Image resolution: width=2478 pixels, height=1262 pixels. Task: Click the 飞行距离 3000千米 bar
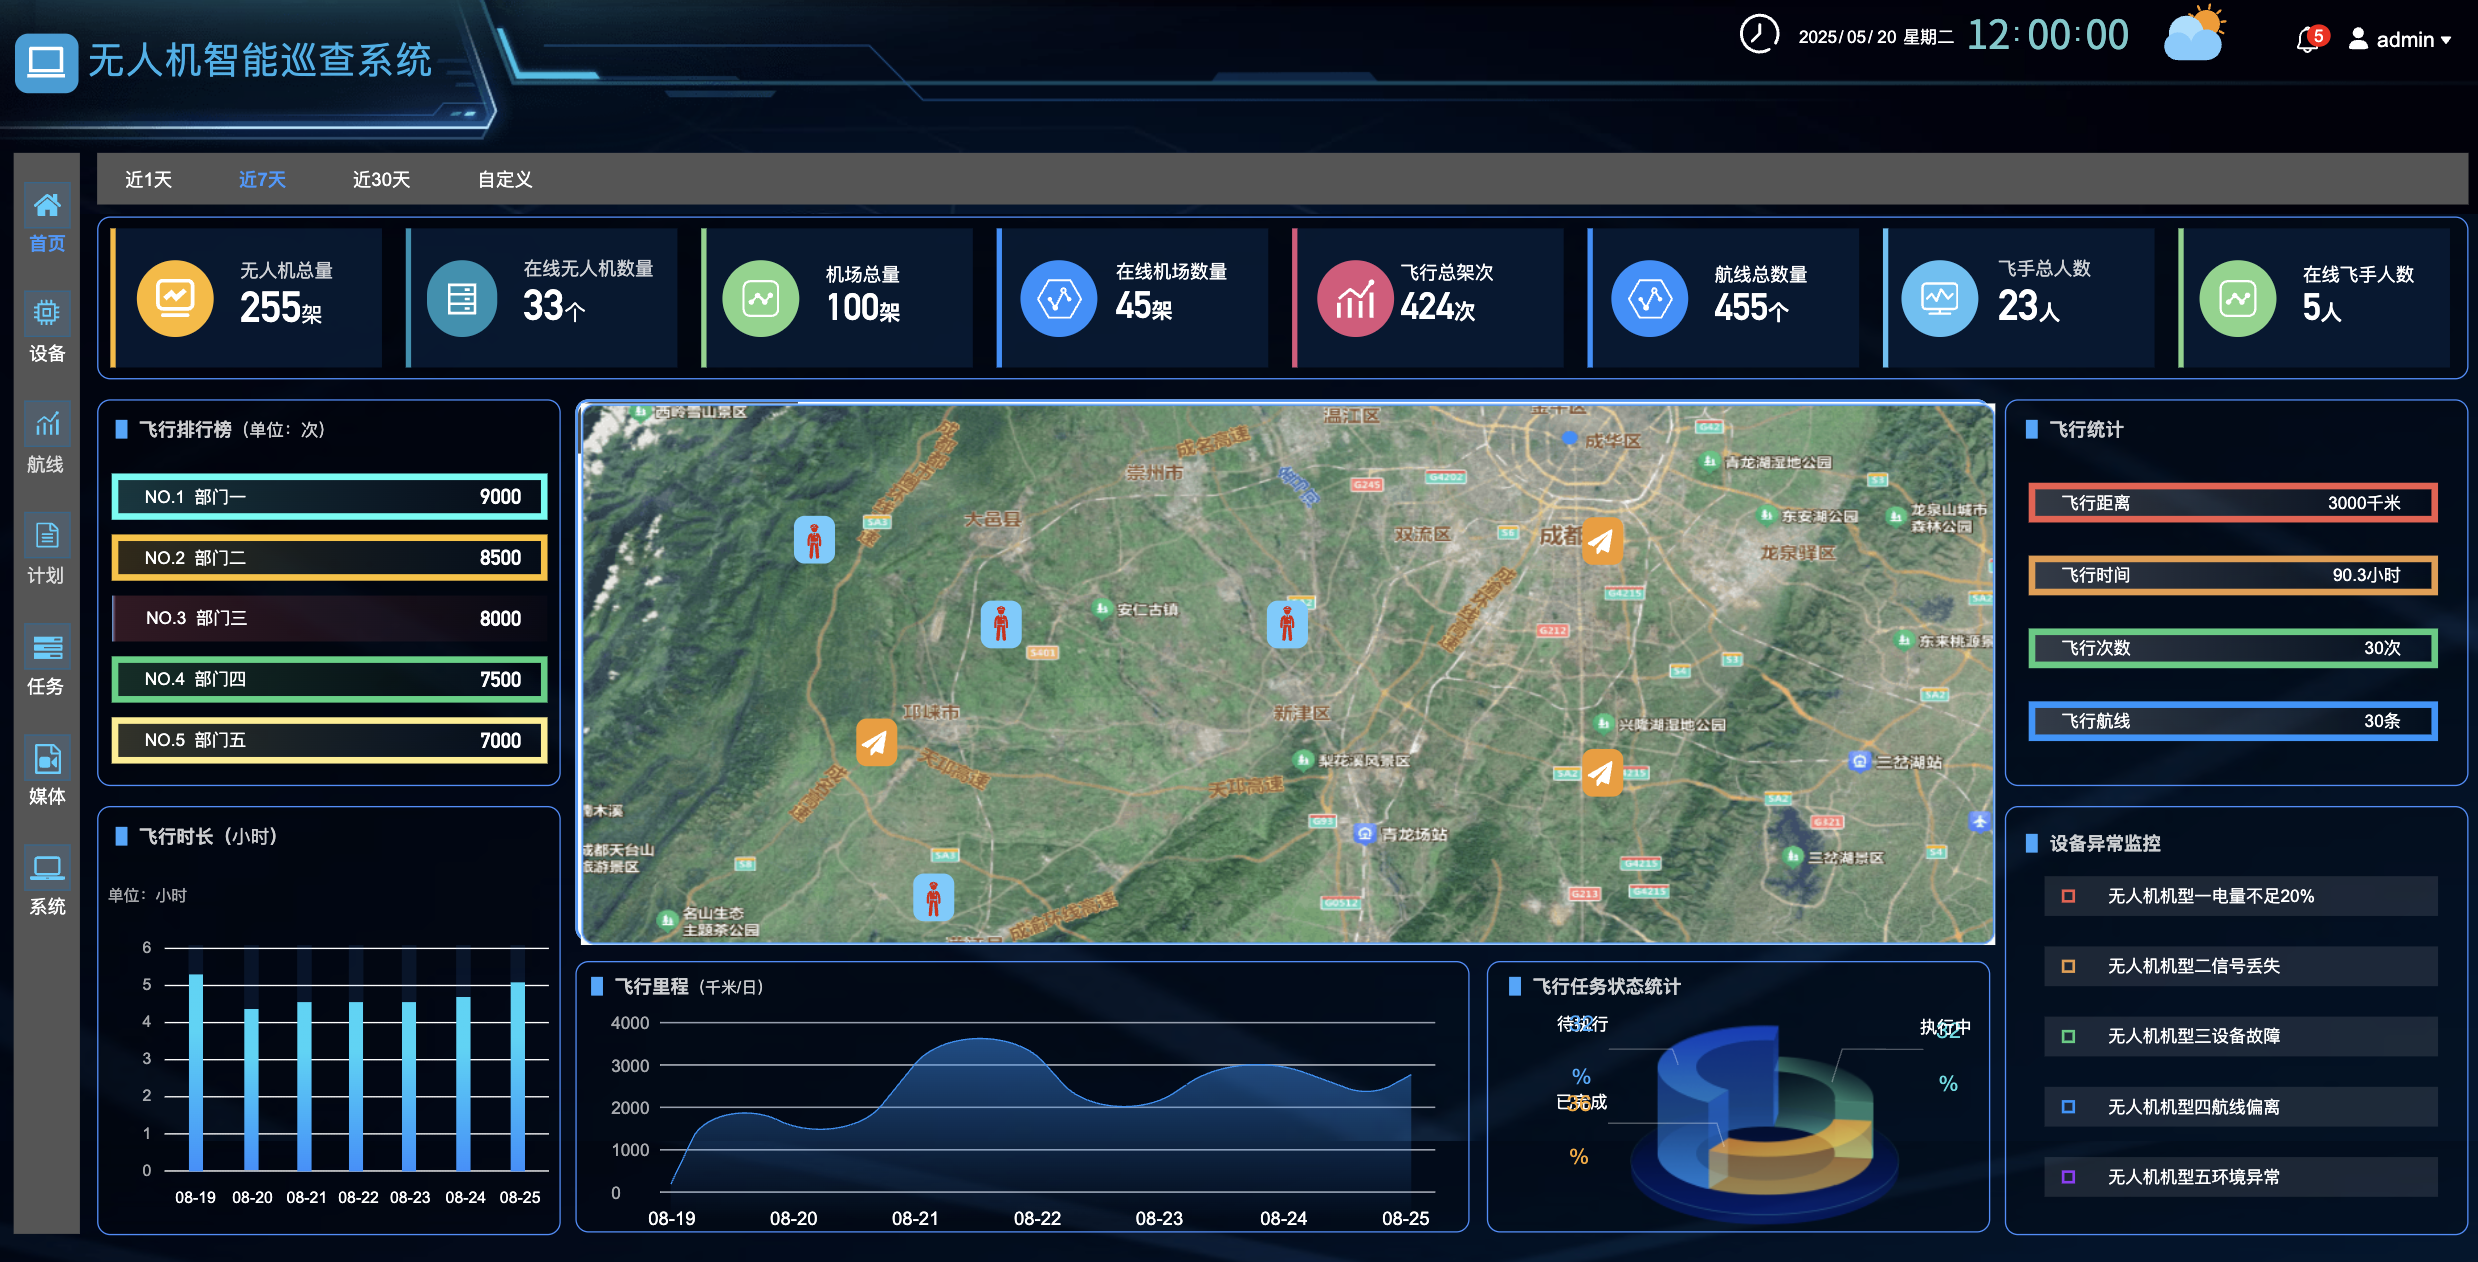pos(2232,503)
